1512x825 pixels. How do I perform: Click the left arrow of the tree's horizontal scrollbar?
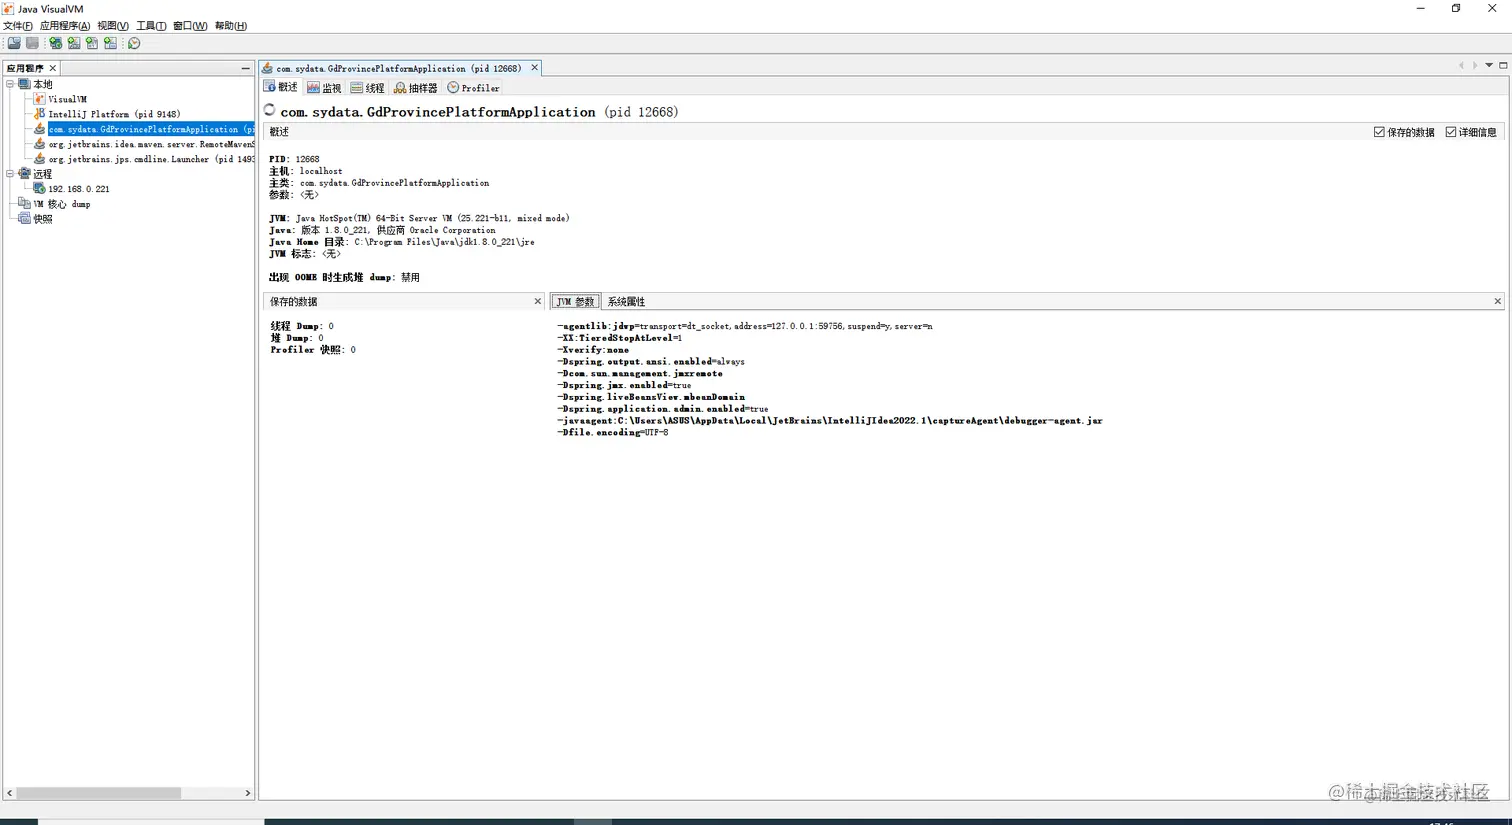10,793
